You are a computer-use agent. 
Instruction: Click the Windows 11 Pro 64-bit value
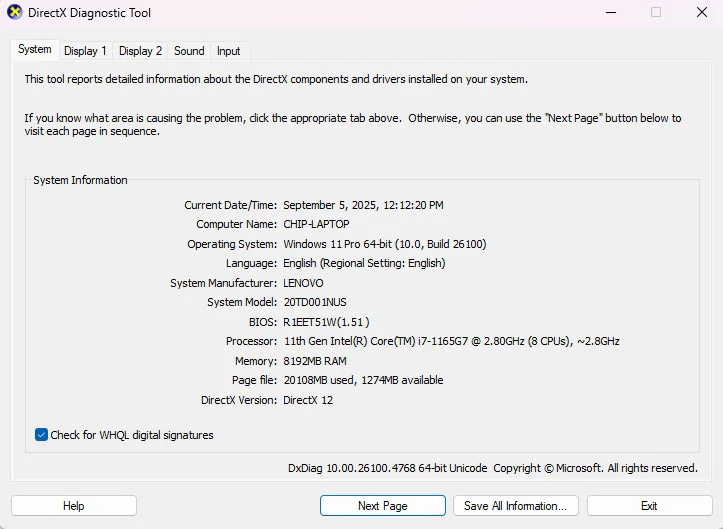385,244
